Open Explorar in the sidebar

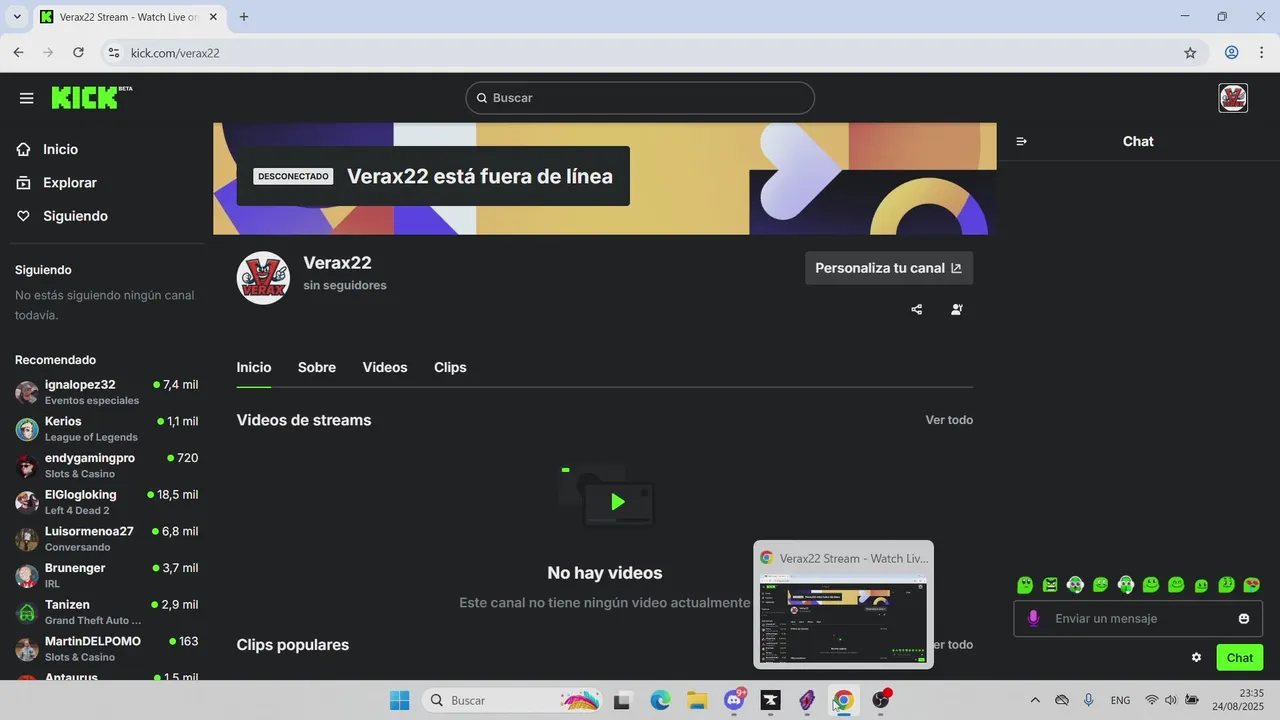click(70, 183)
